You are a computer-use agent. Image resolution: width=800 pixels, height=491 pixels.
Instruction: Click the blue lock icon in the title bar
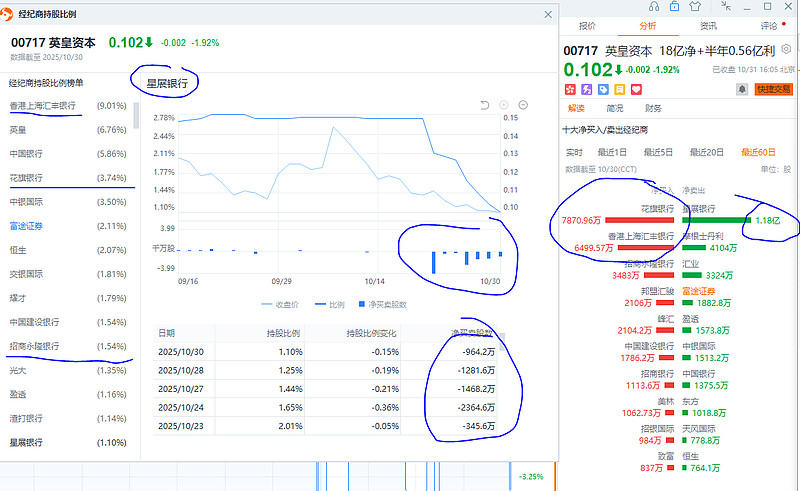[674, 6]
